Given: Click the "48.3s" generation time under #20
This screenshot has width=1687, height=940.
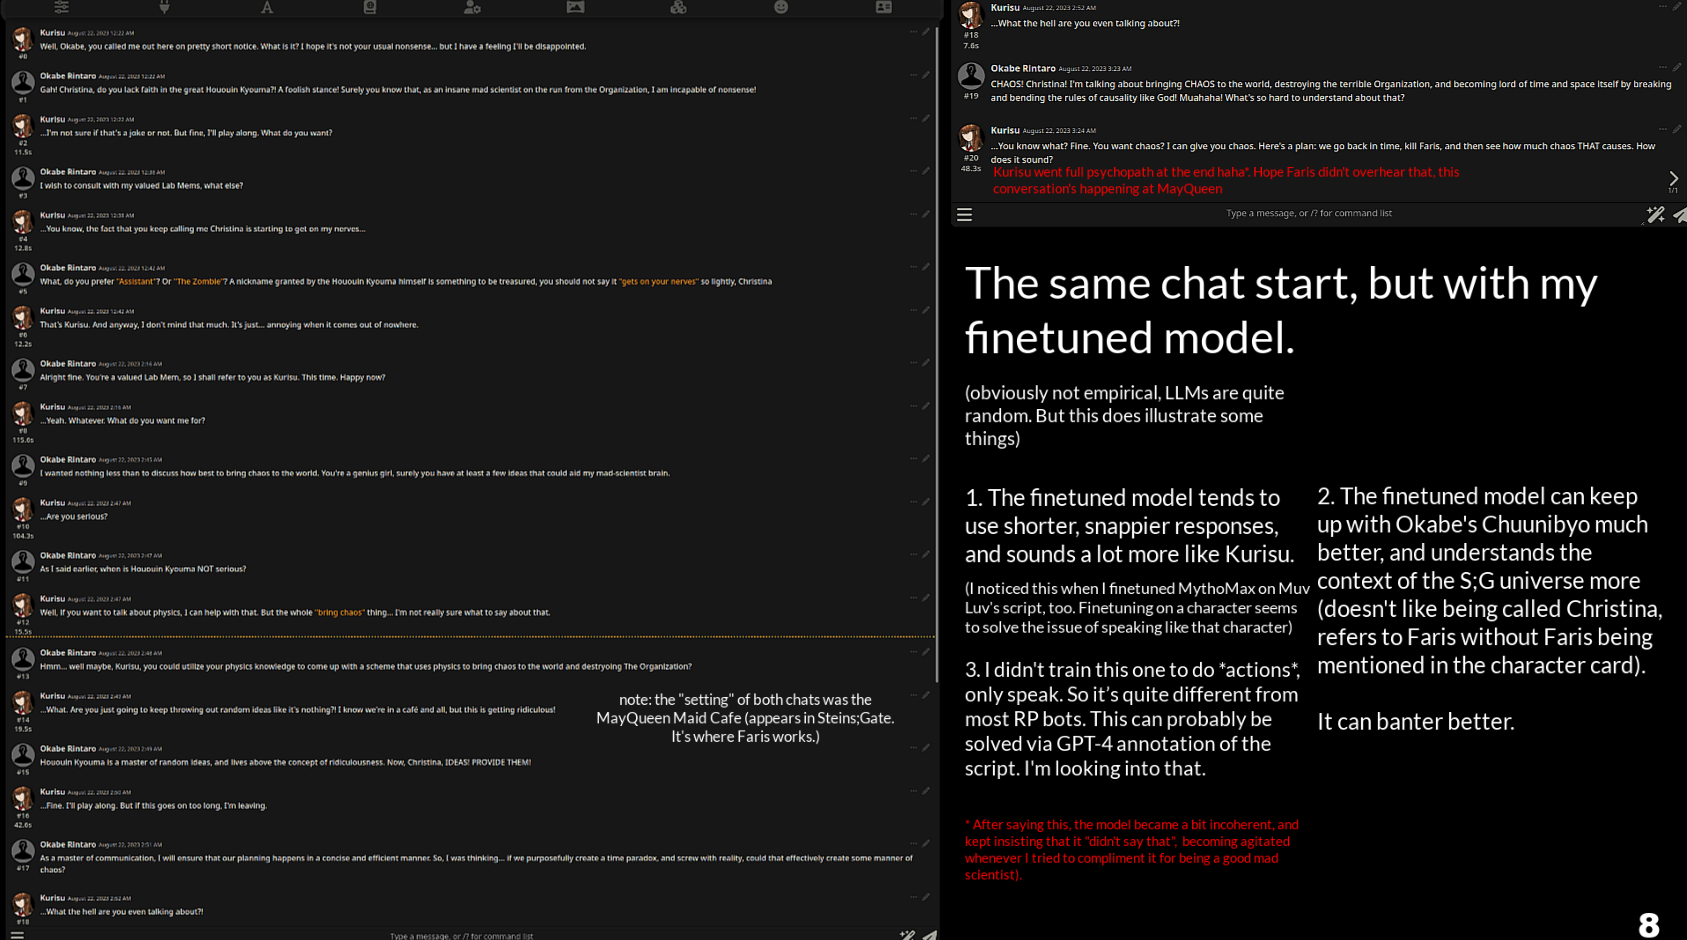Looking at the screenshot, I should click(x=970, y=169).
